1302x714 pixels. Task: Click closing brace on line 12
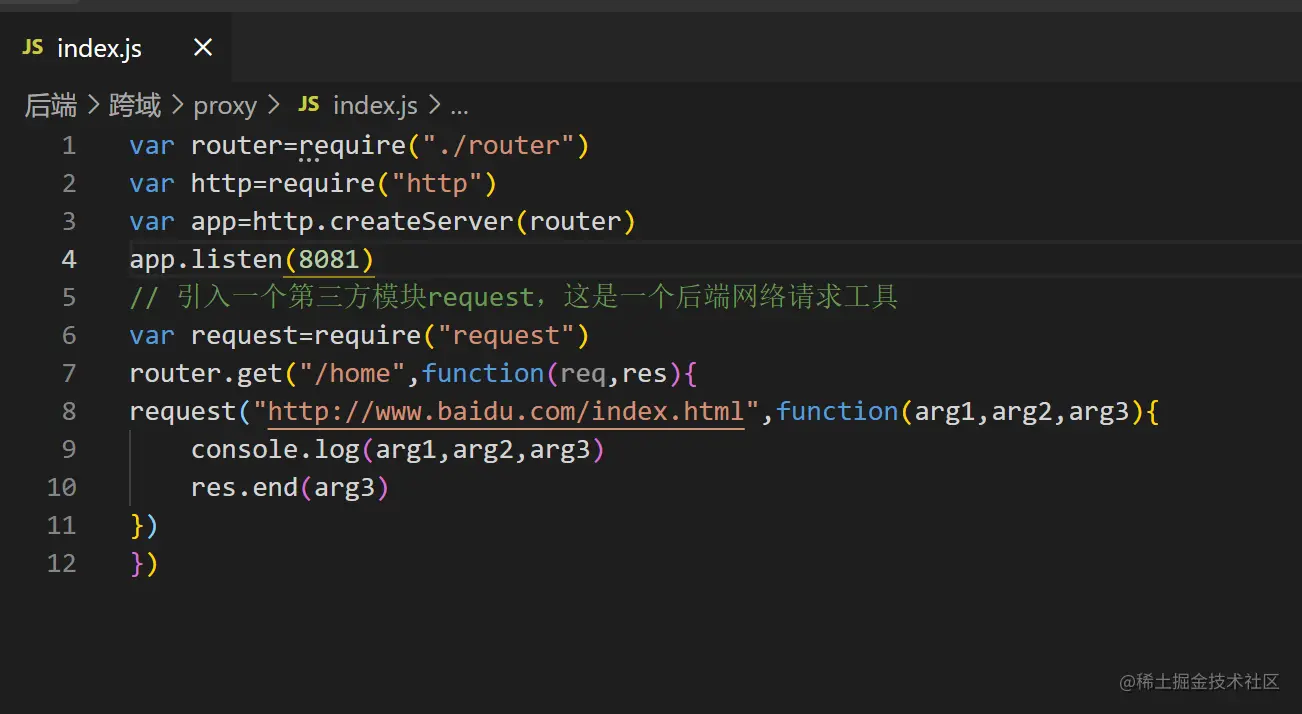pyautogui.click(x=137, y=564)
